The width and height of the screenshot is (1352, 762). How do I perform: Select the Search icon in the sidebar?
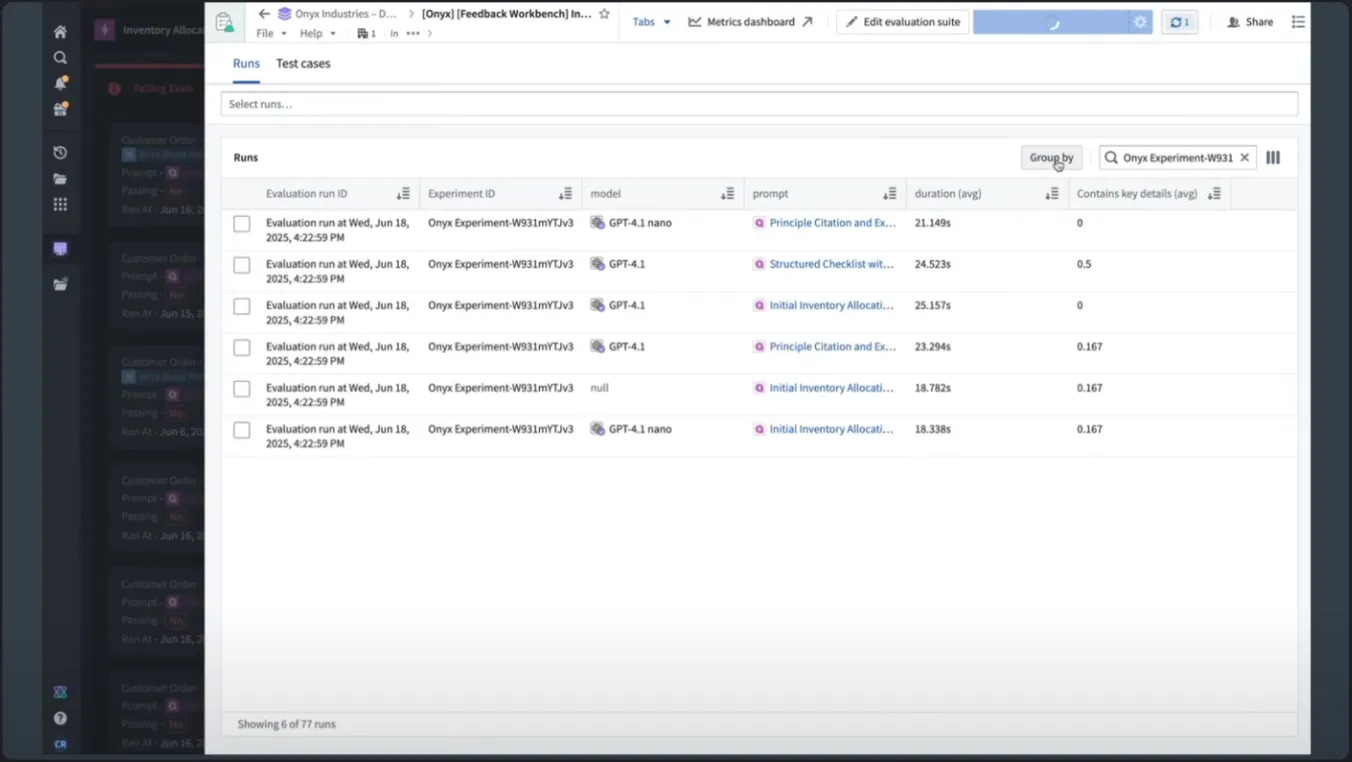pyautogui.click(x=60, y=57)
